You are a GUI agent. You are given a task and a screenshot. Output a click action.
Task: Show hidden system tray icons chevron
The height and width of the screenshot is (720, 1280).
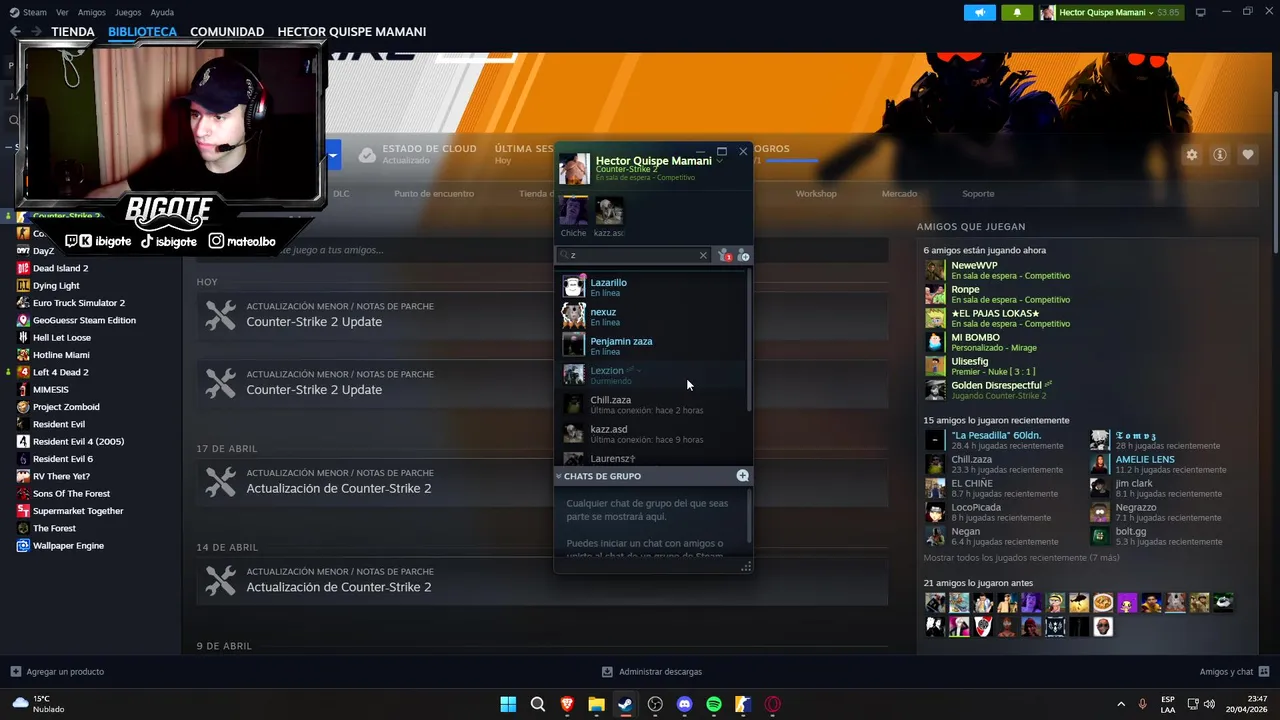[1120, 704]
